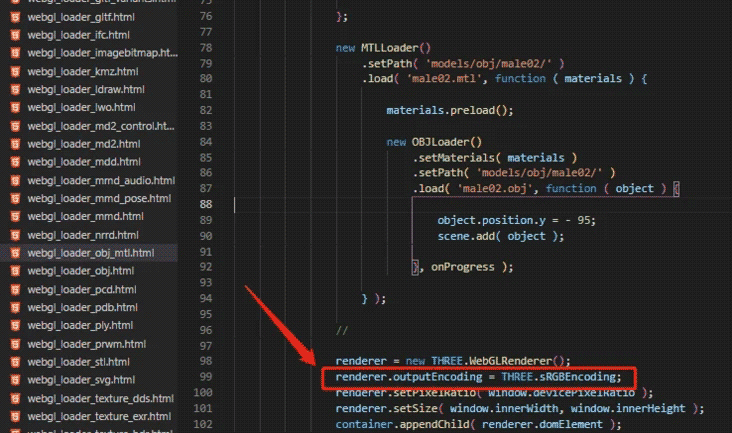Click HTML5 icon beside webgl_loader_kmz.html
This screenshot has height=433, width=732.
click(15, 71)
